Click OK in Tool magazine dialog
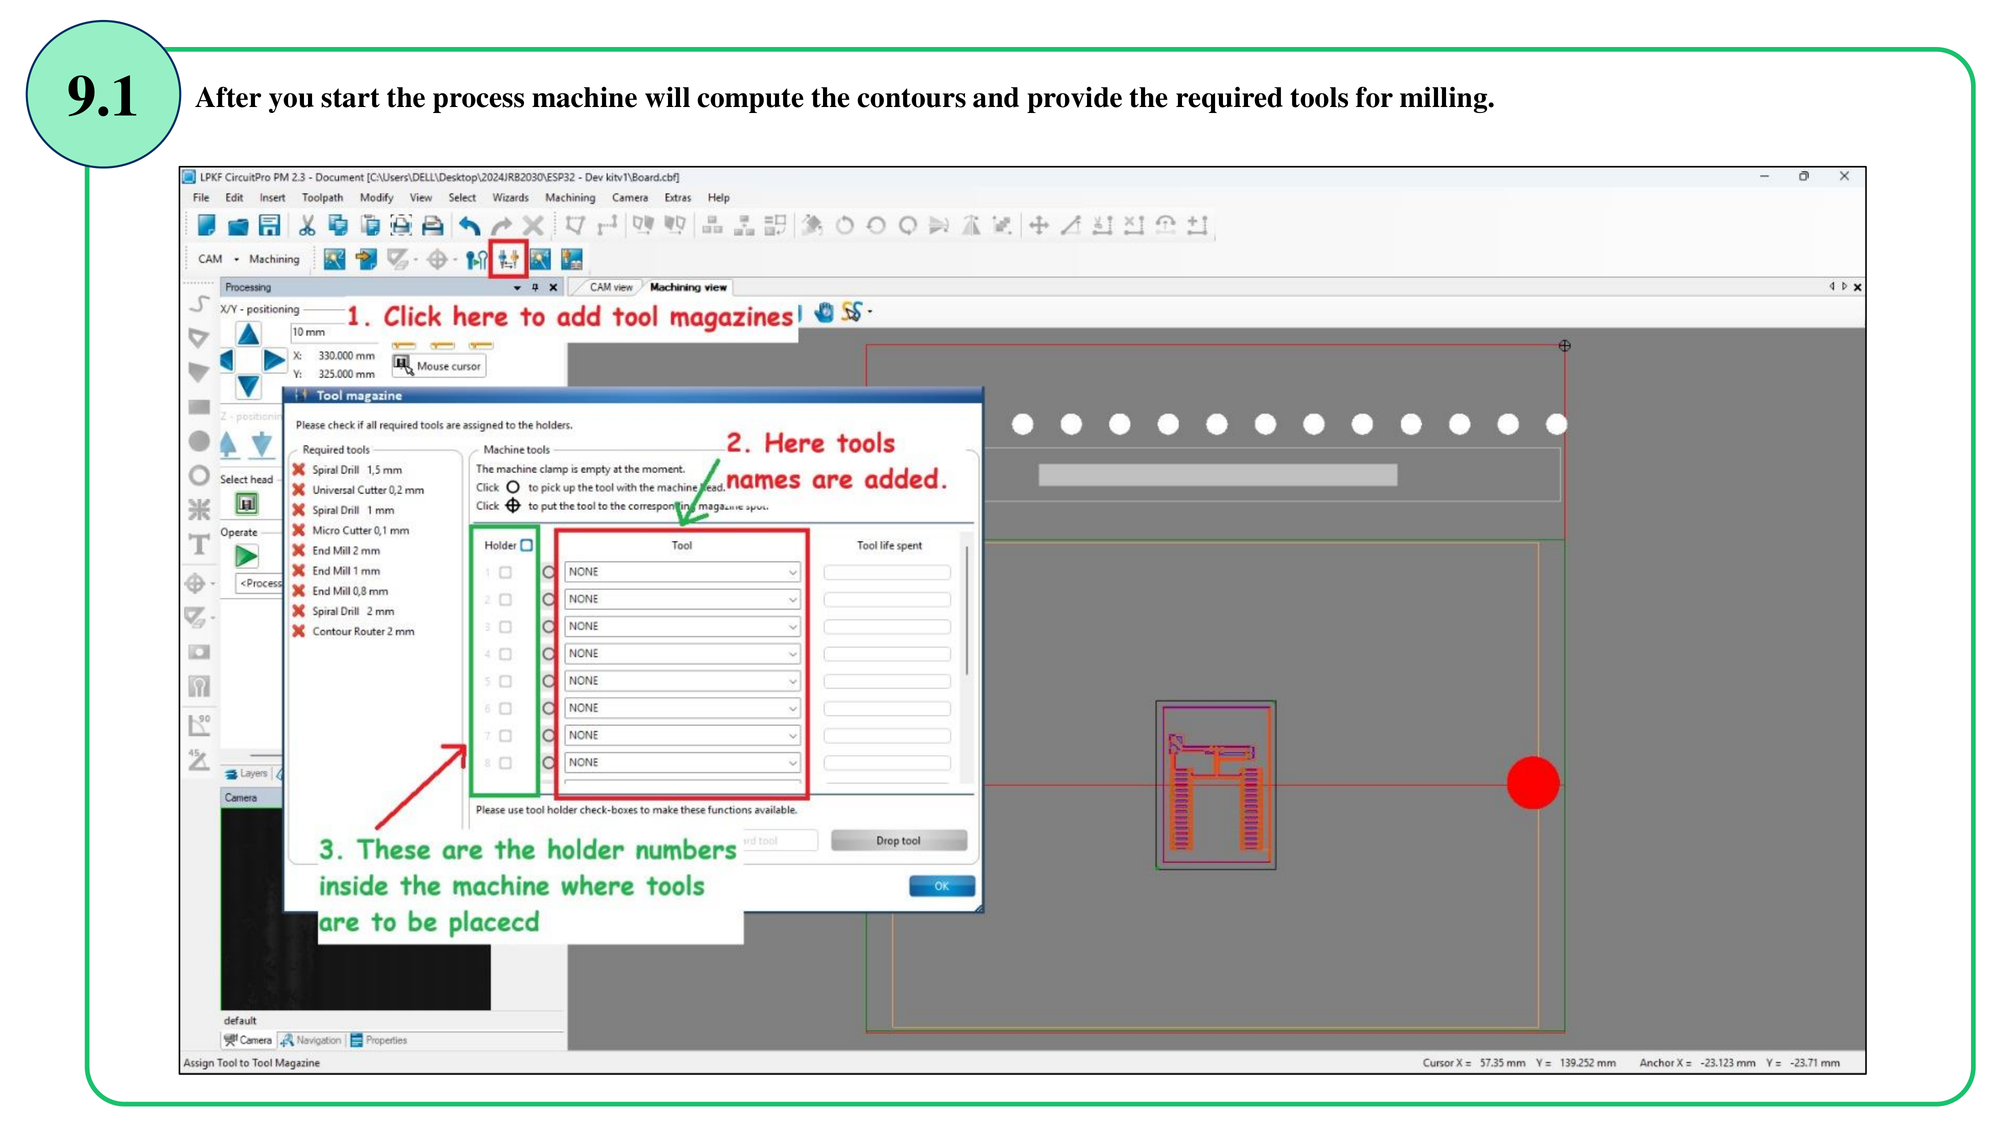This screenshot has width=2000, height=1125. click(941, 886)
